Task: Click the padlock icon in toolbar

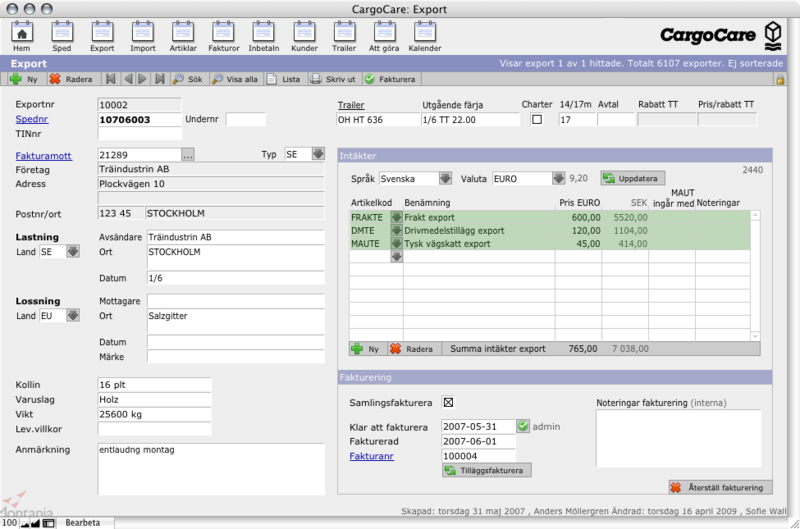Action: 780,80
